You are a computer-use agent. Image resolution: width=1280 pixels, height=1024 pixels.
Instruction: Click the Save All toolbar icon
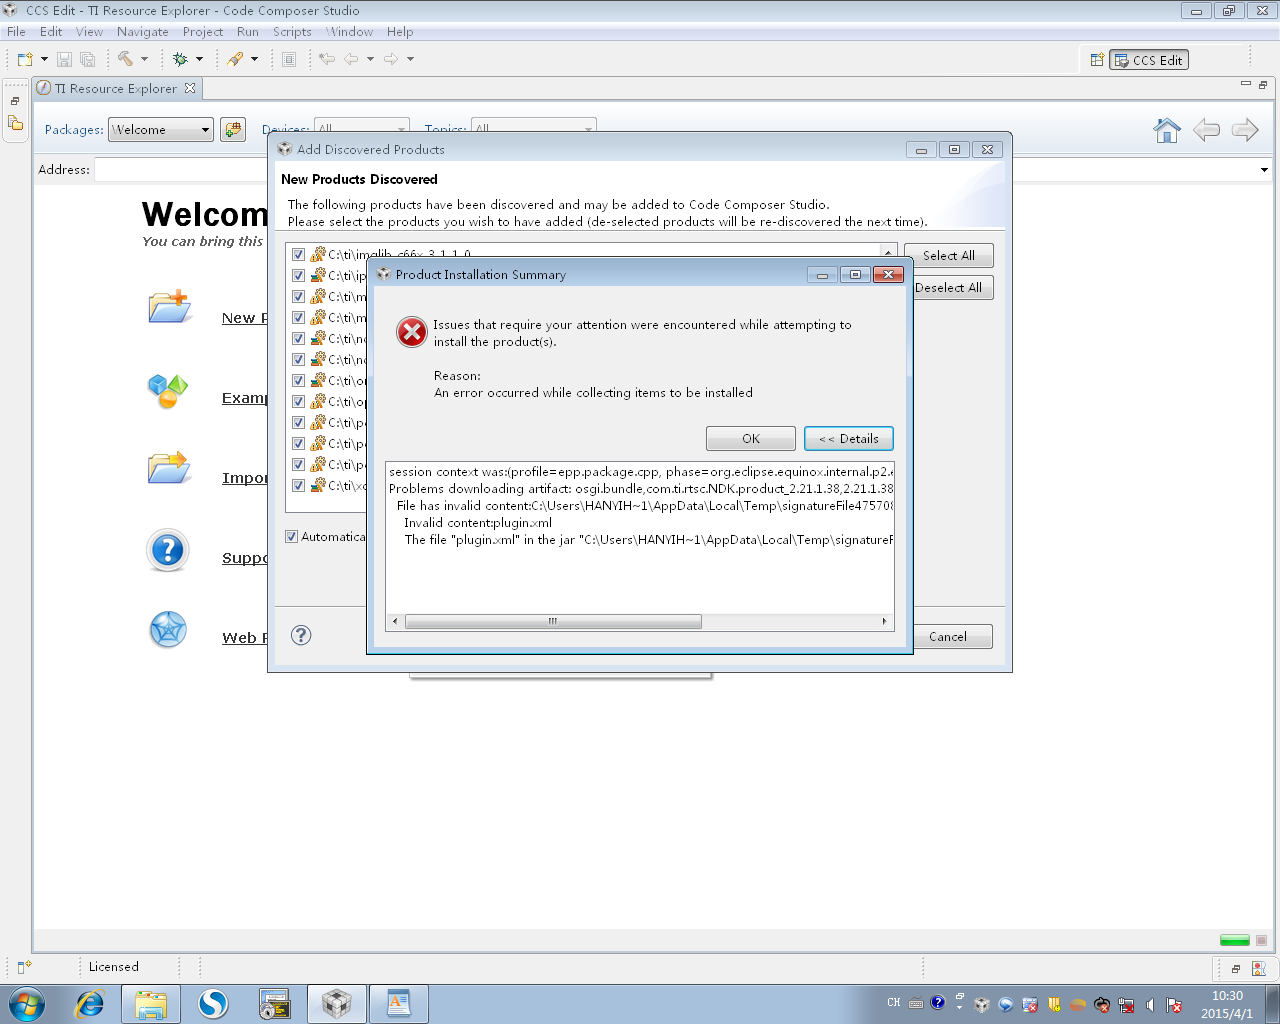coord(87,59)
